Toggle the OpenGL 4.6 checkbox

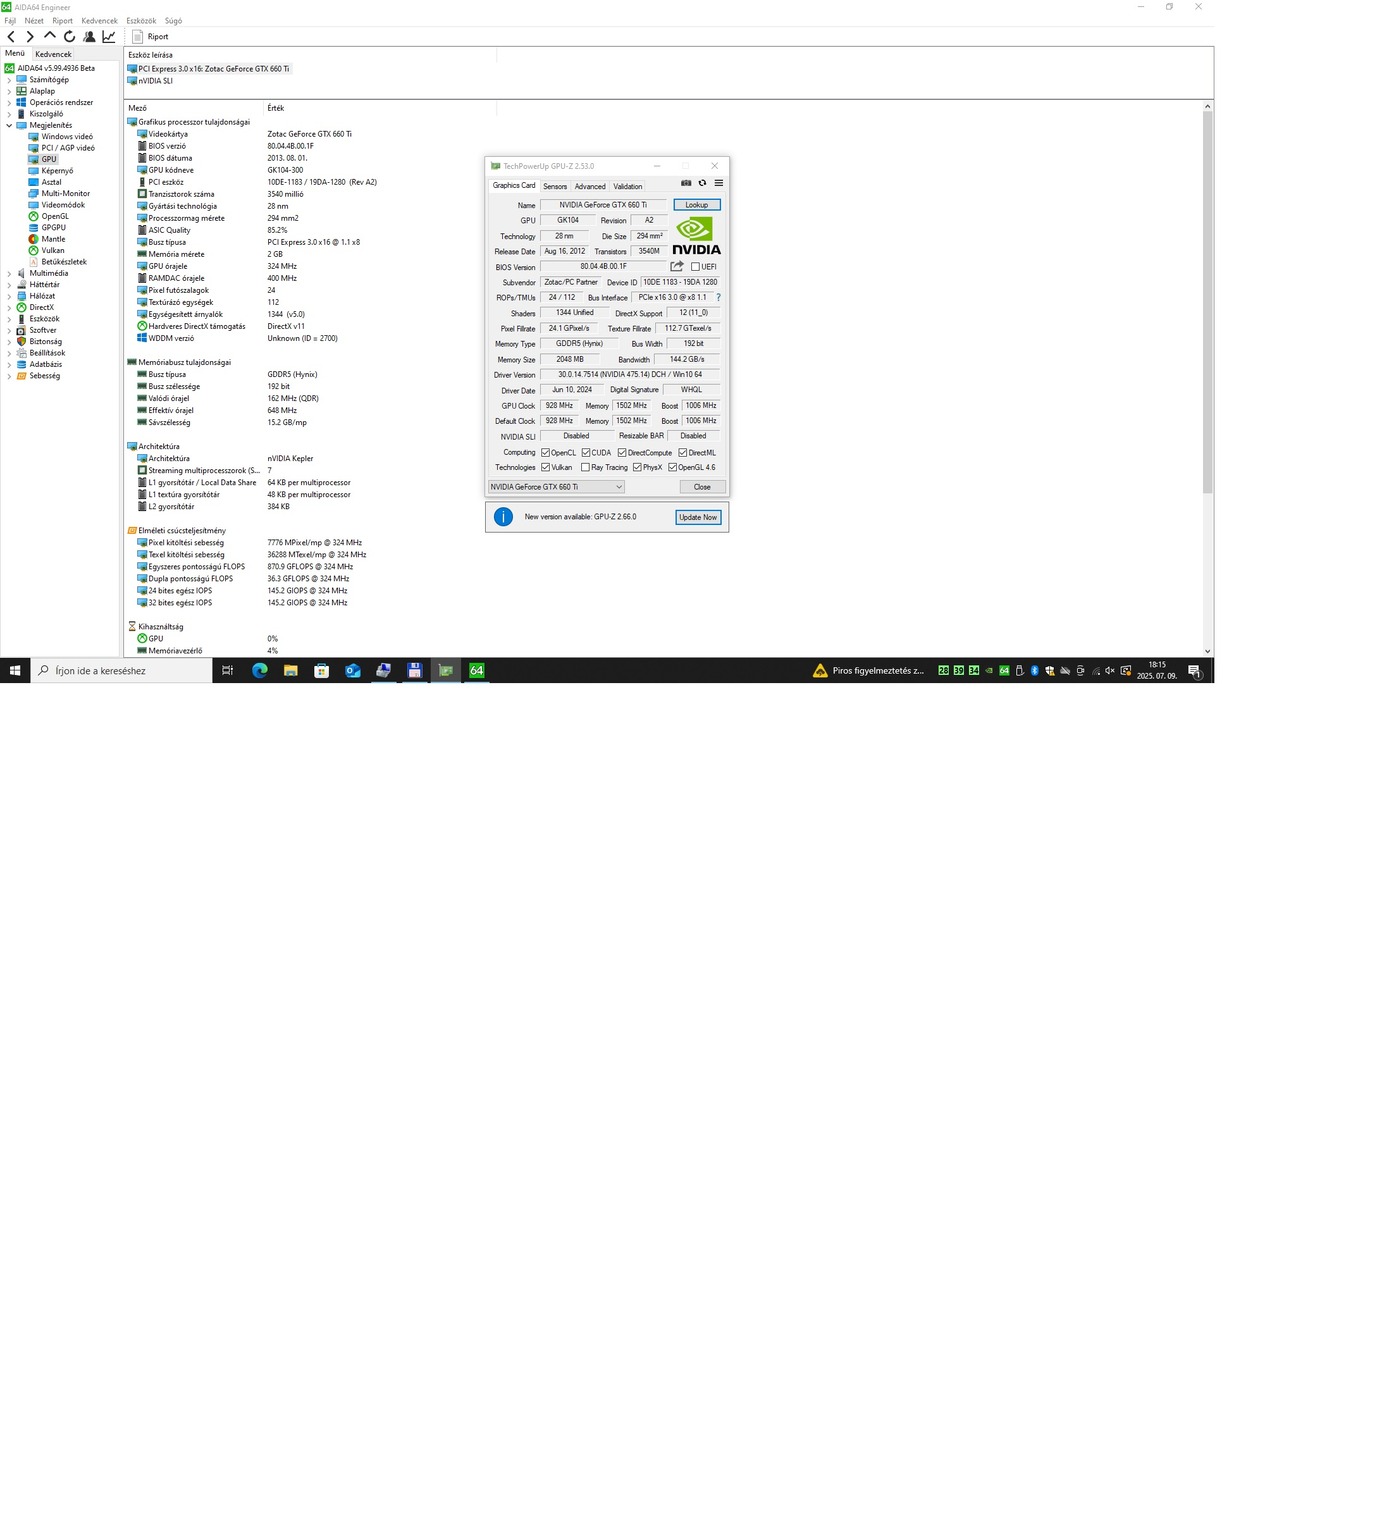673,467
